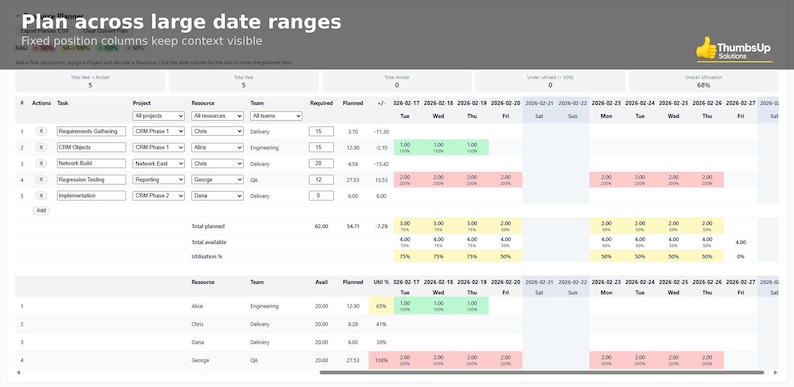Image resolution: width=794 pixels, height=387 pixels.
Task: Remove Regression Testing task via X button
Action: point(42,179)
